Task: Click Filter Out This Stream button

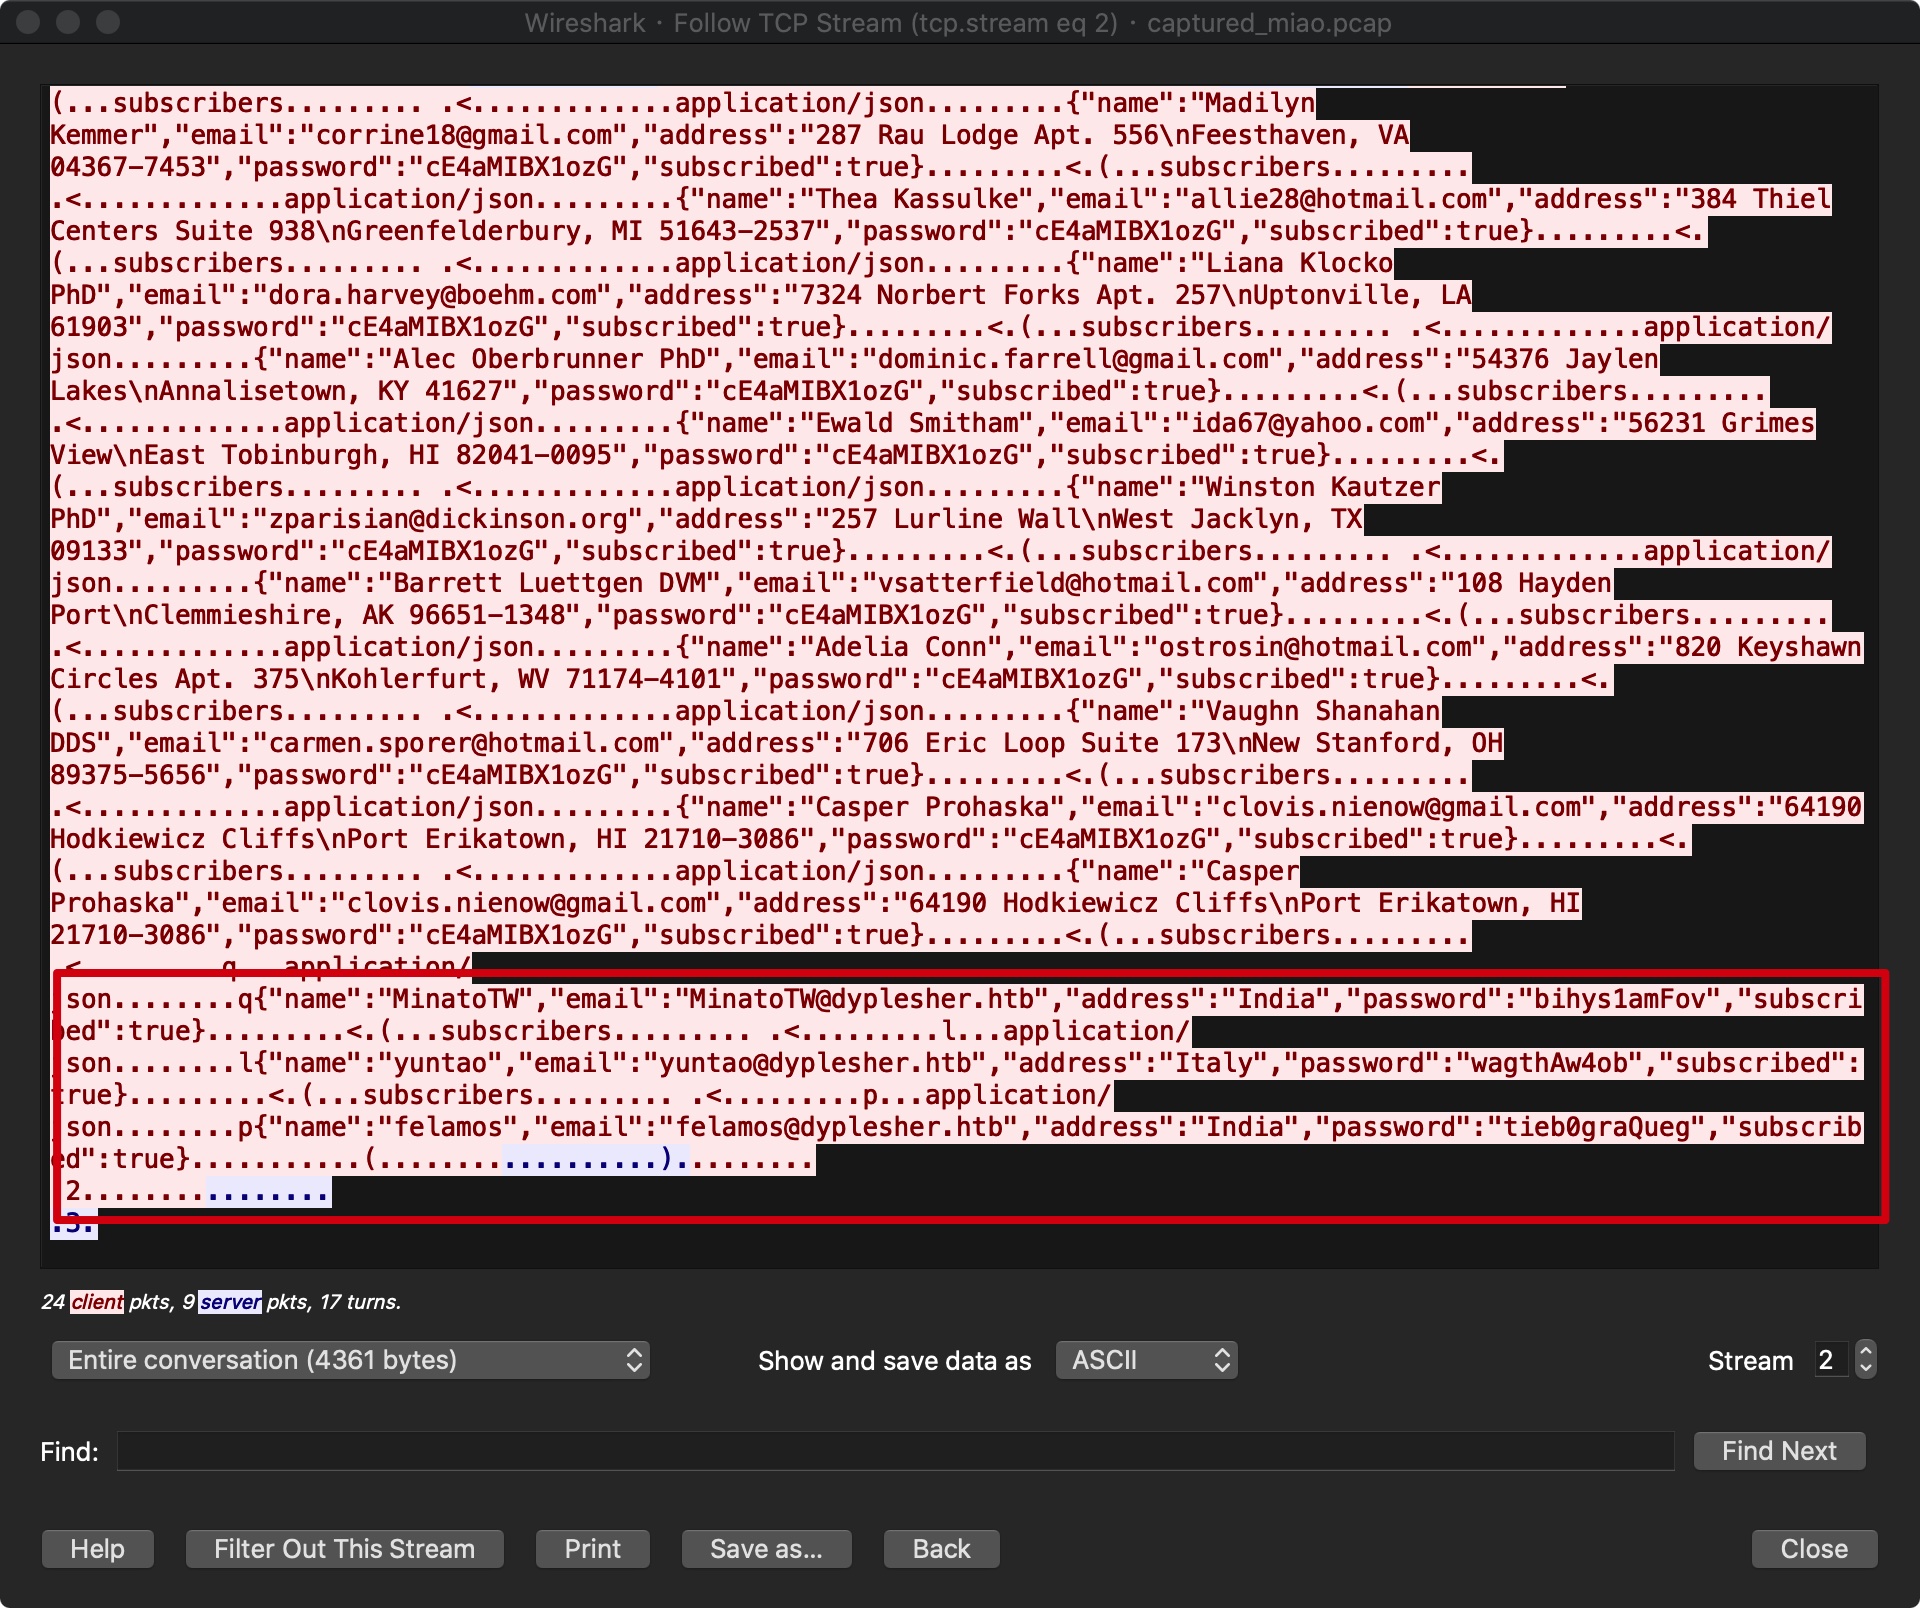Action: click(x=344, y=1549)
